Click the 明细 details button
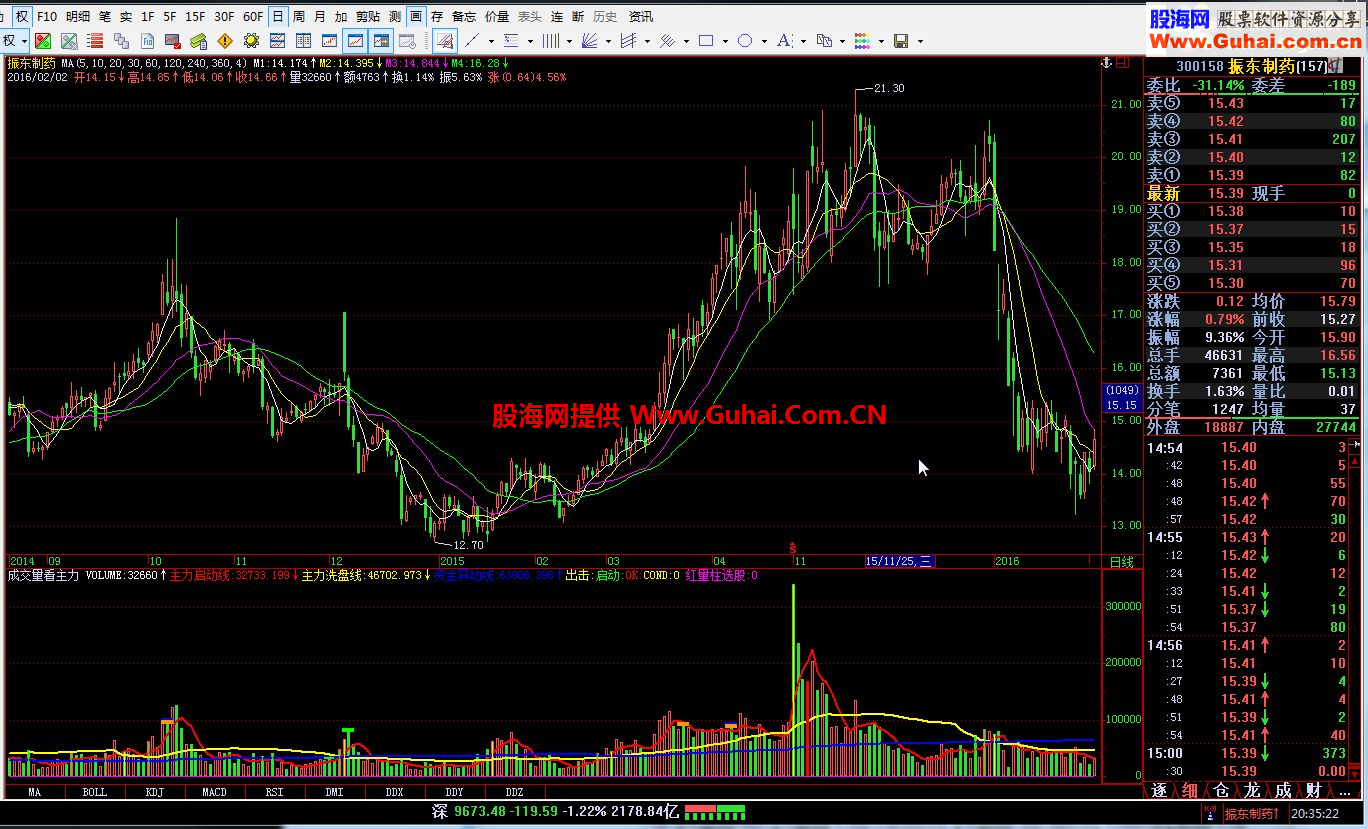 [78, 16]
